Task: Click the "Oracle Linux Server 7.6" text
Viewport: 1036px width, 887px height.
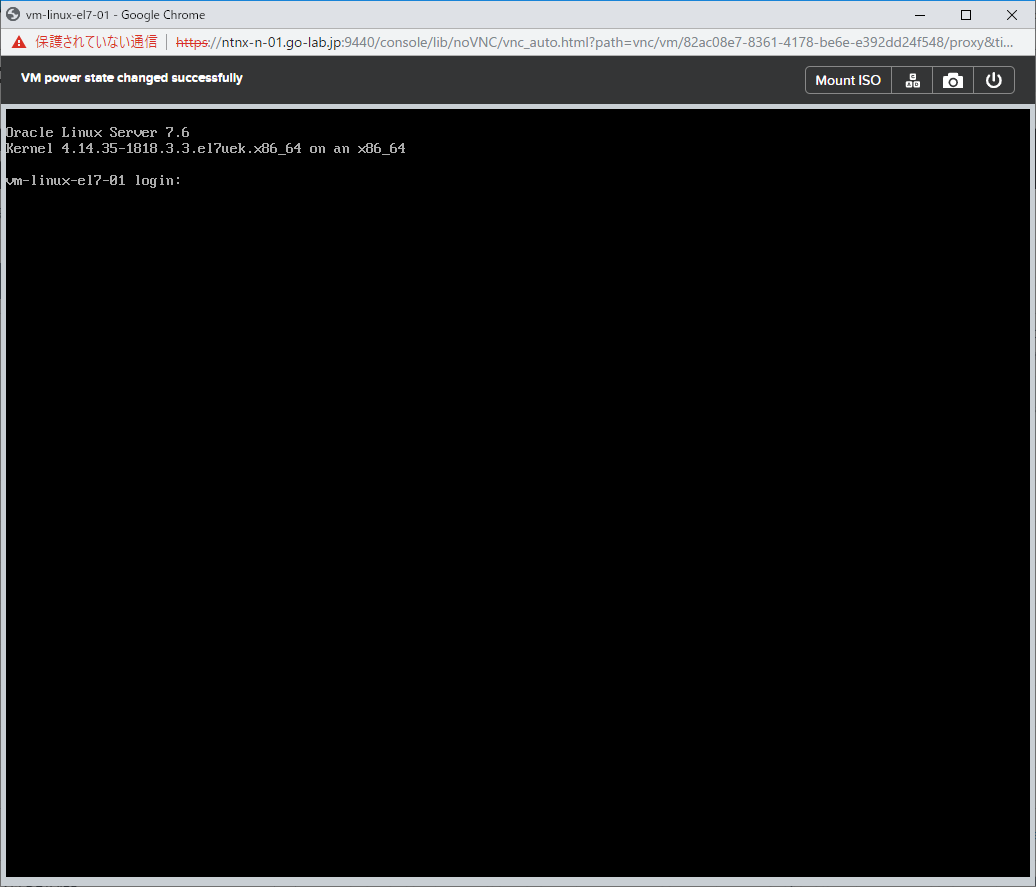Action: (x=97, y=132)
